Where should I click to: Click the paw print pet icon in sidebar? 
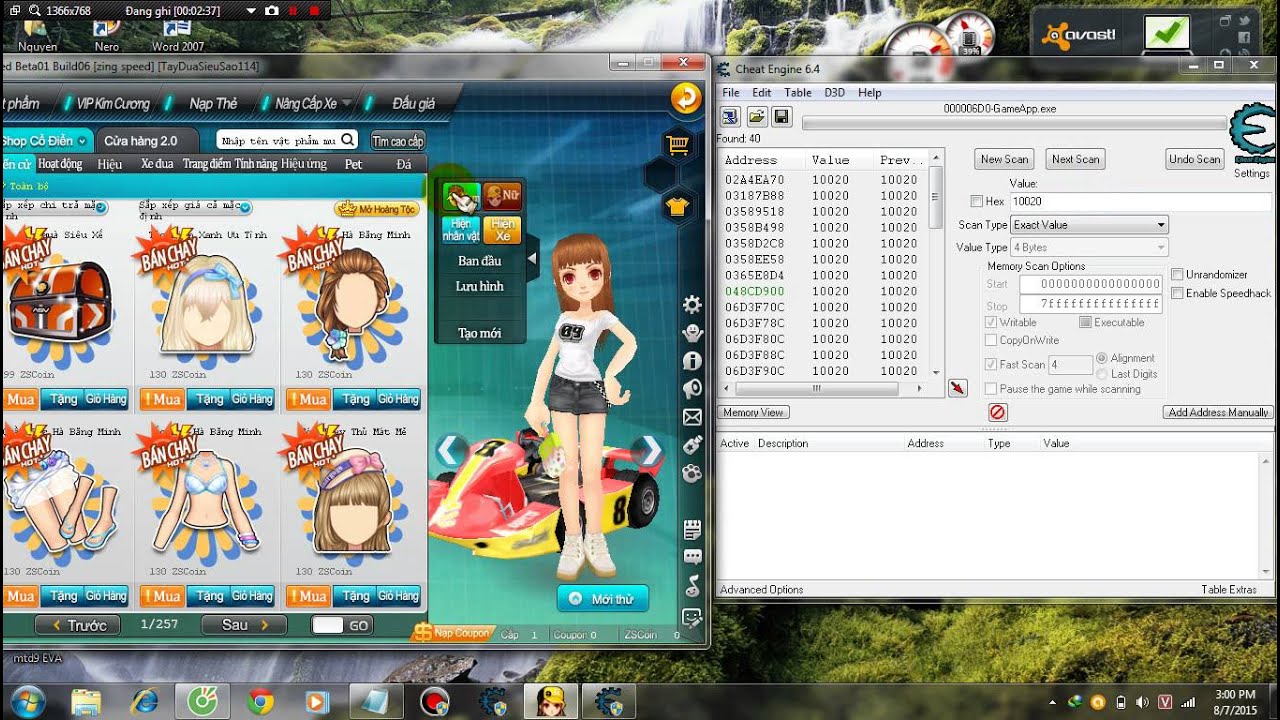point(691,473)
